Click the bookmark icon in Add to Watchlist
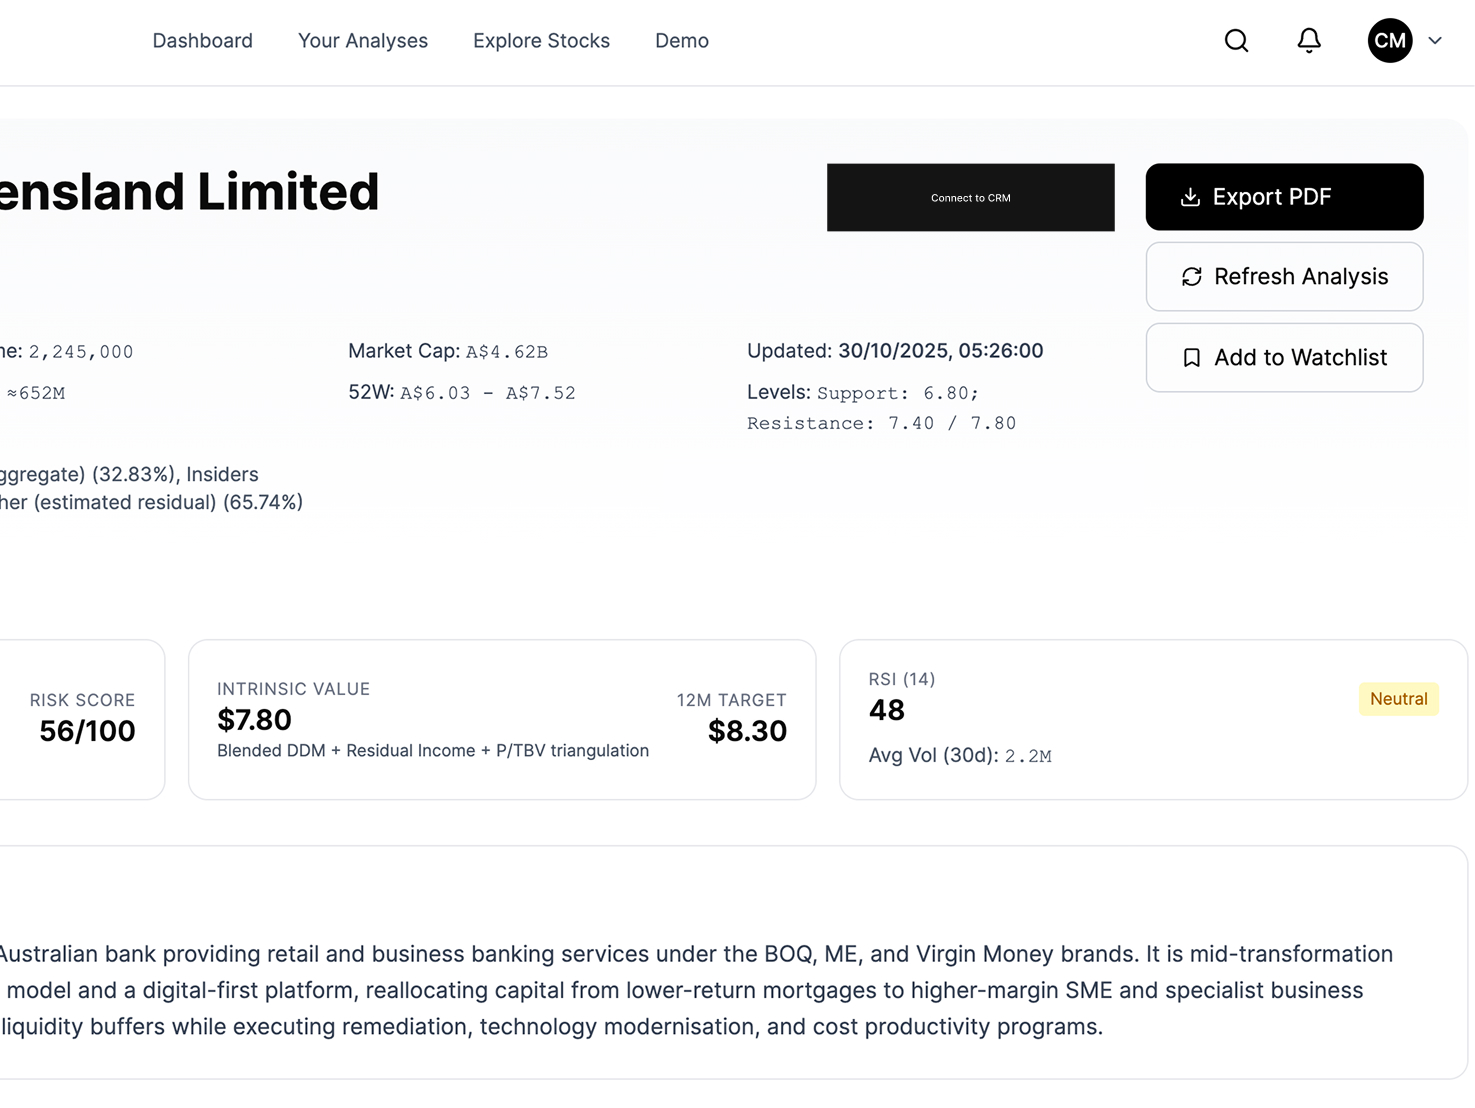This screenshot has height=1108, width=1475. (1191, 357)
